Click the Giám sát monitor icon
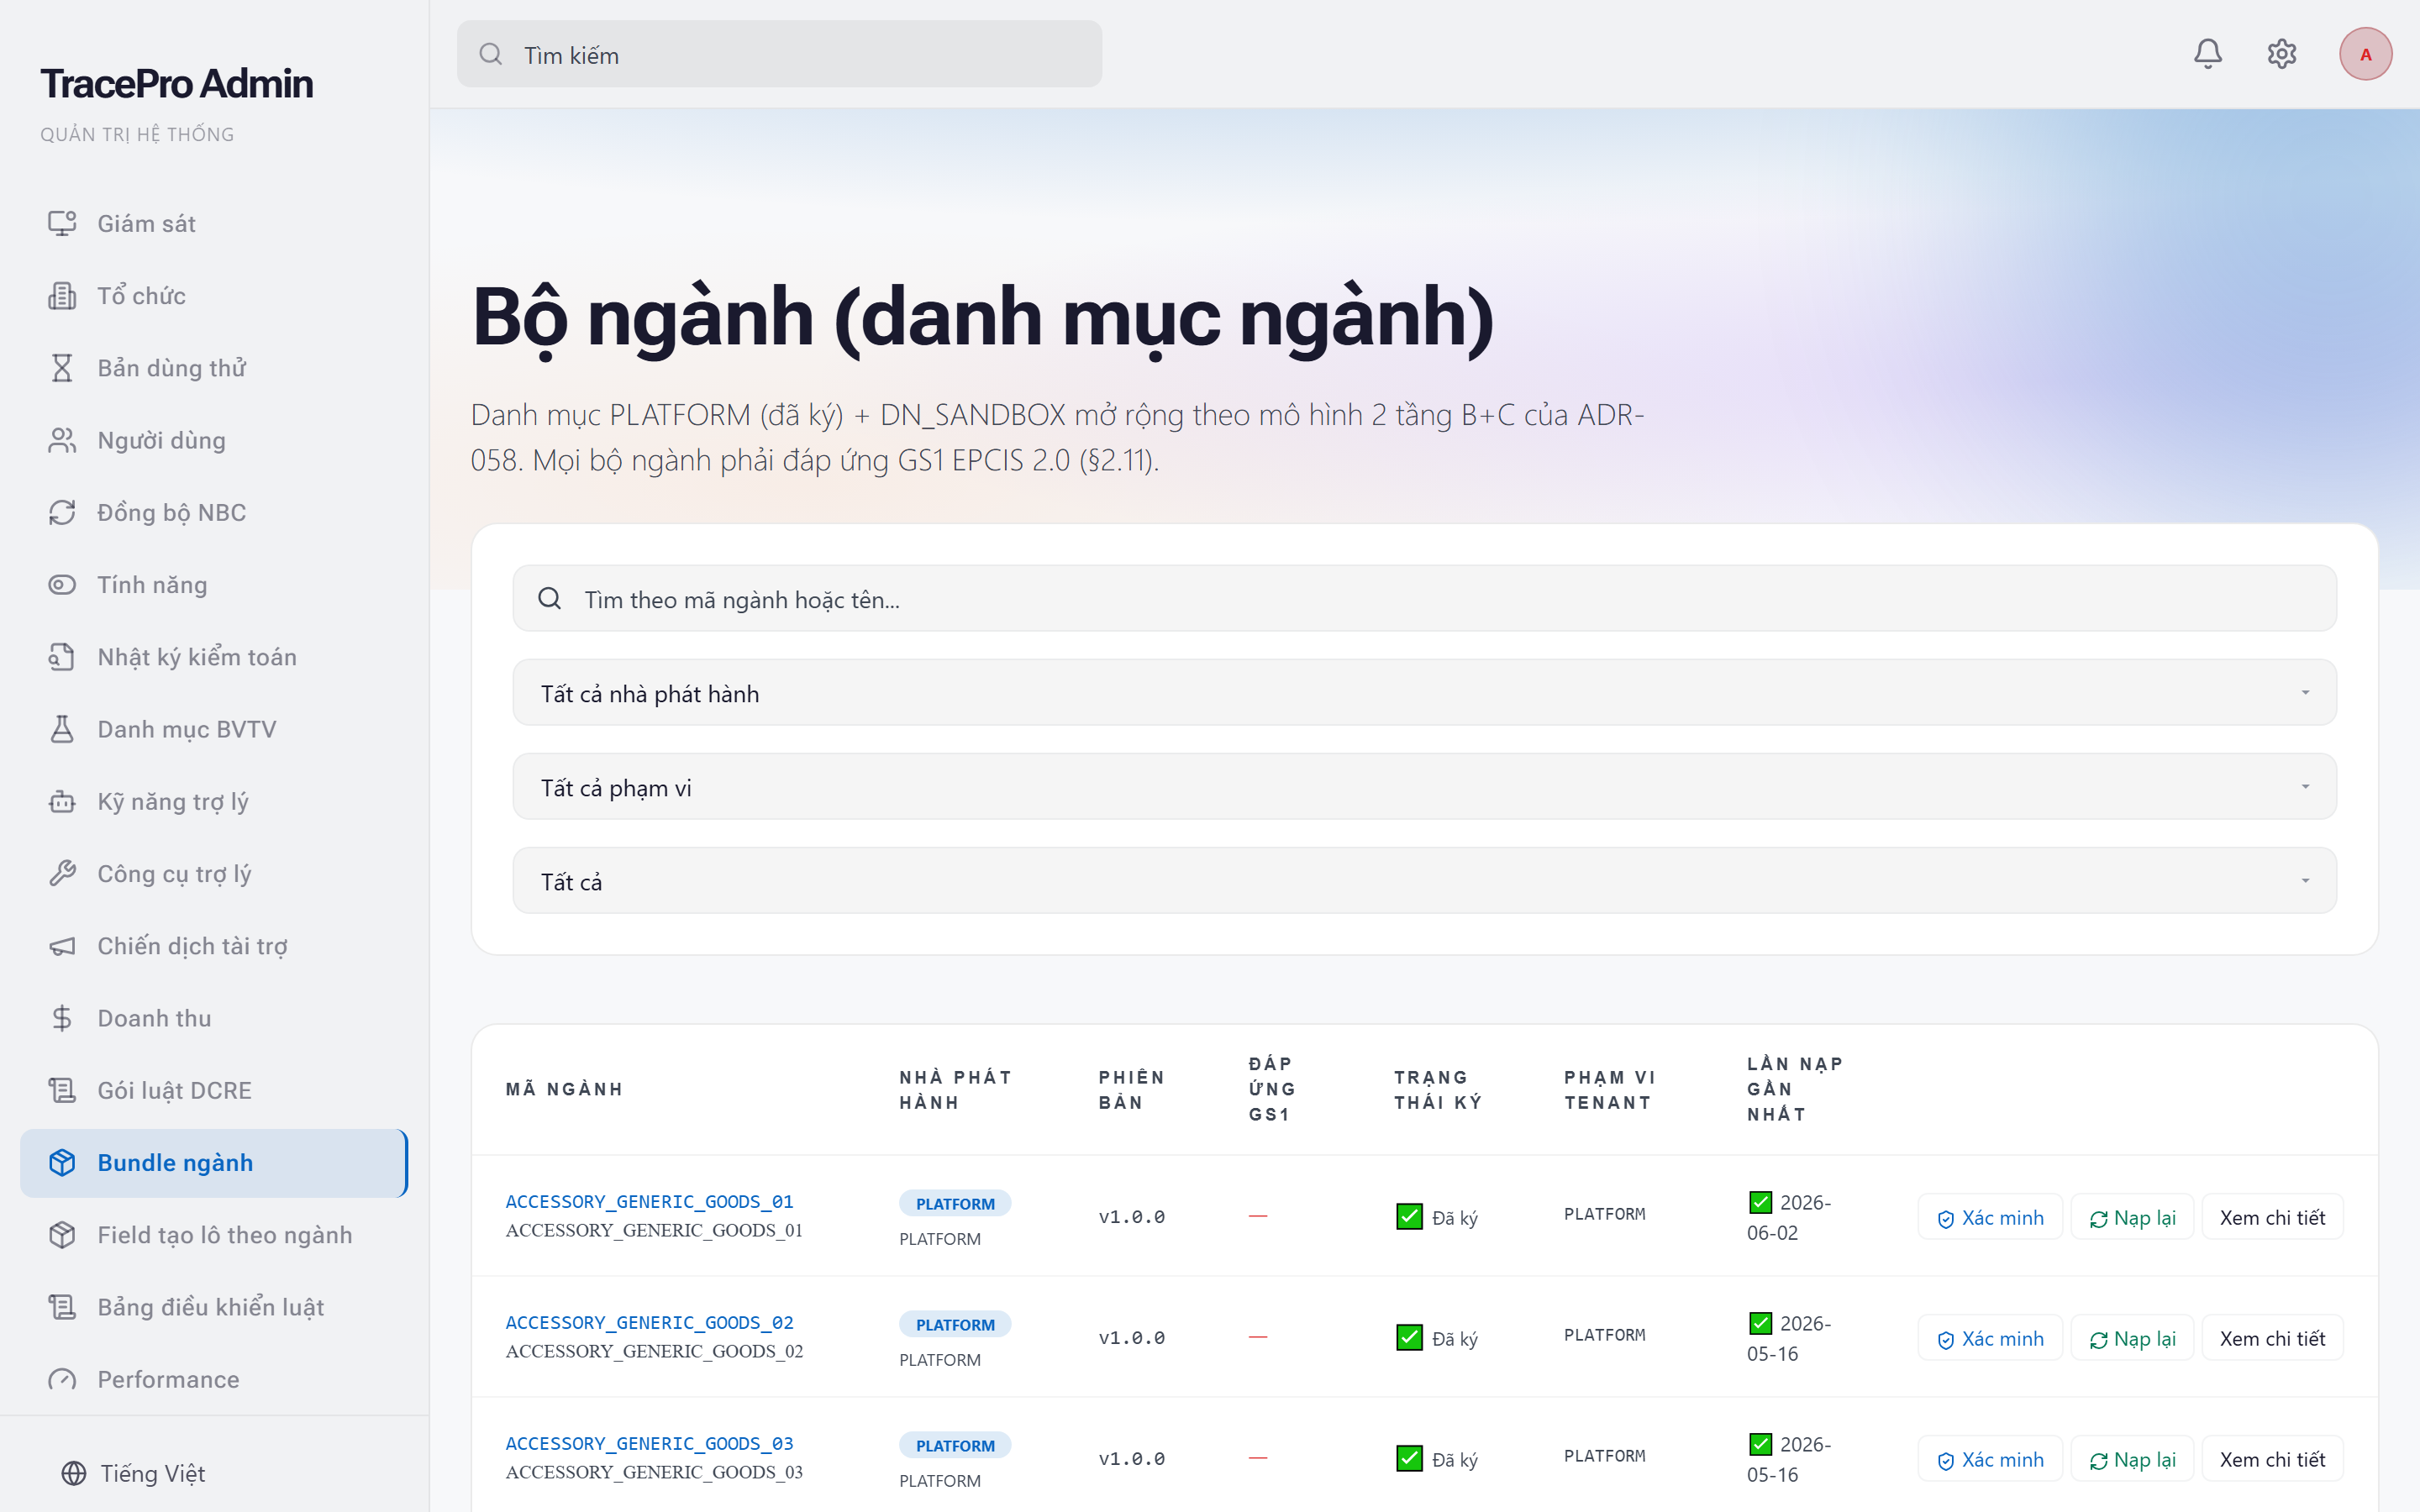Viewport: 2420px width, 1512px height. coord(62,223)
